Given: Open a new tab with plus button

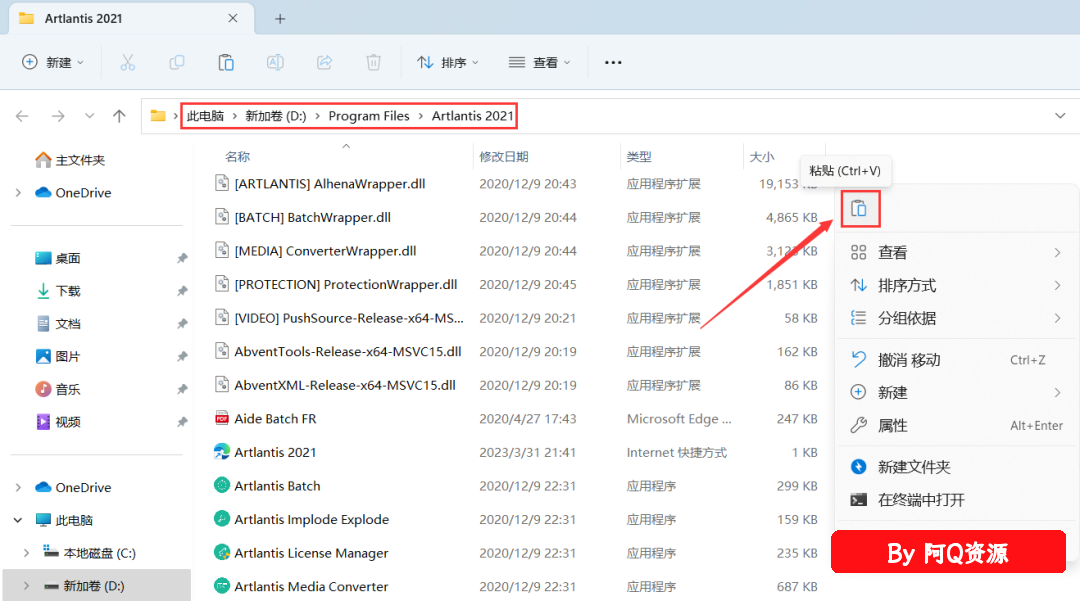Looking at the screenshot, I should pos(280,19).
